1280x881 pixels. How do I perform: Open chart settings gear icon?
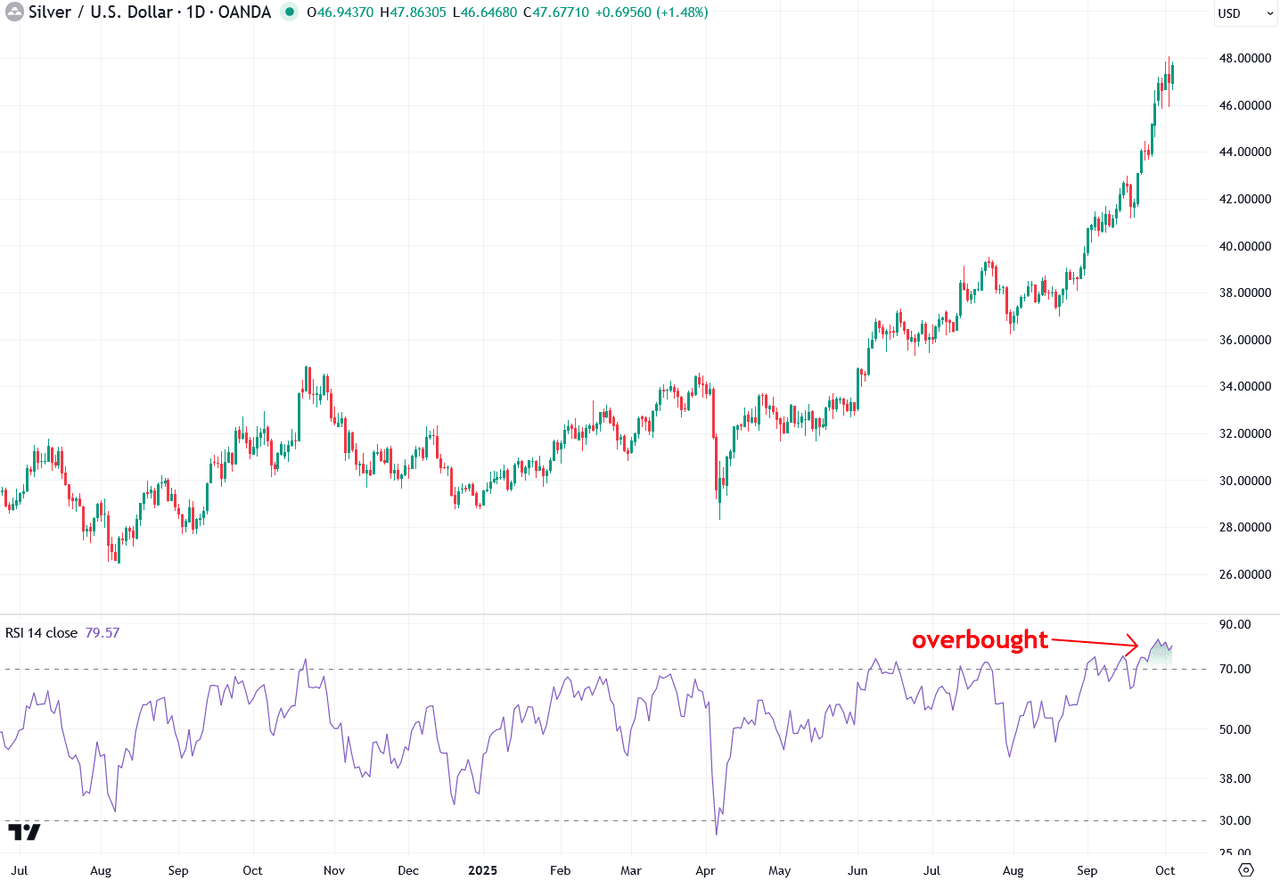click(x=1245, y=869)
